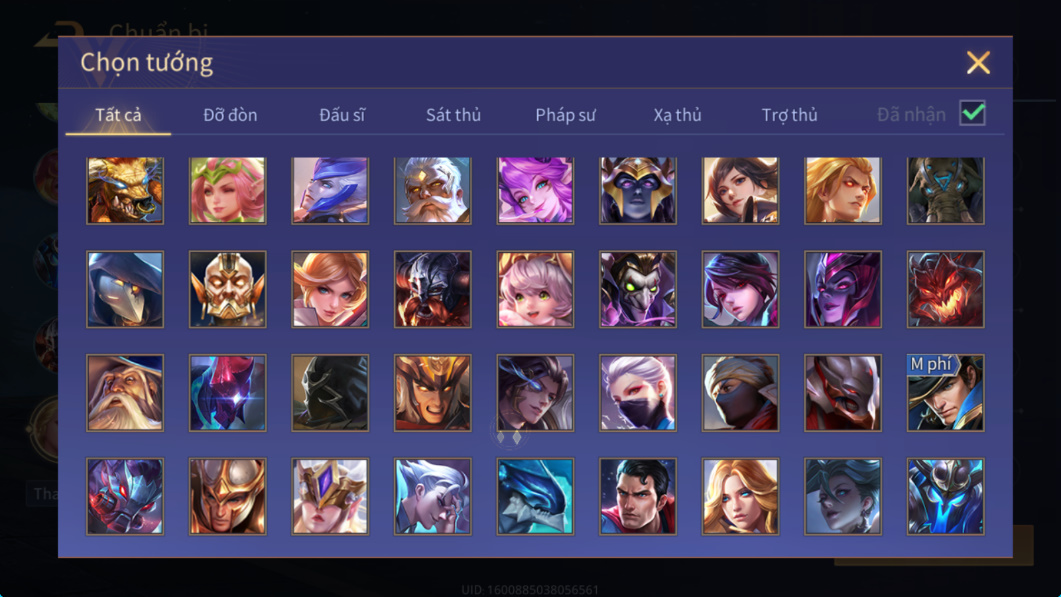Viewport: 1061px width, 597px height.
Task: Choose the red demon-faced hero
Action: click(945, 290)
